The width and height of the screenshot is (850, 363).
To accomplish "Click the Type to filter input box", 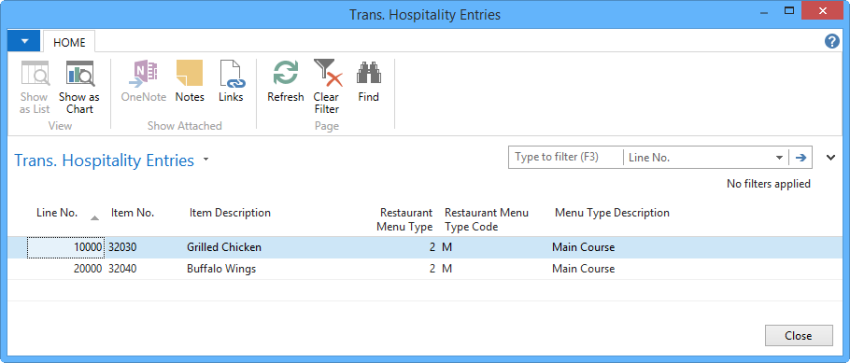I will [x=566, y=158].
